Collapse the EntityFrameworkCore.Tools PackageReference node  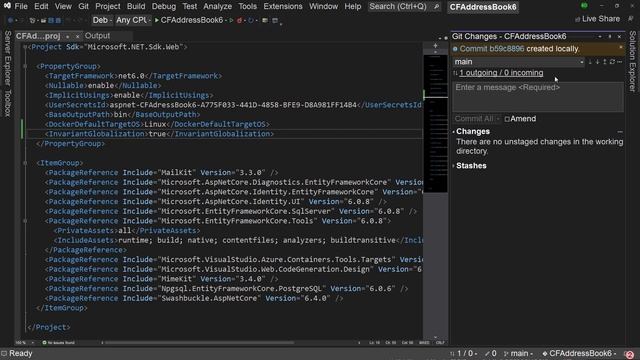25,221
